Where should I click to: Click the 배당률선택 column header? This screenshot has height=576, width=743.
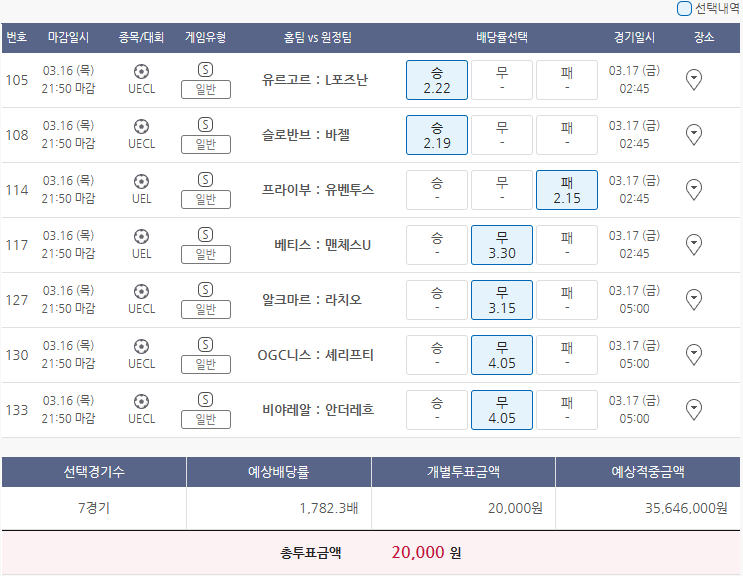coord(502,37)
